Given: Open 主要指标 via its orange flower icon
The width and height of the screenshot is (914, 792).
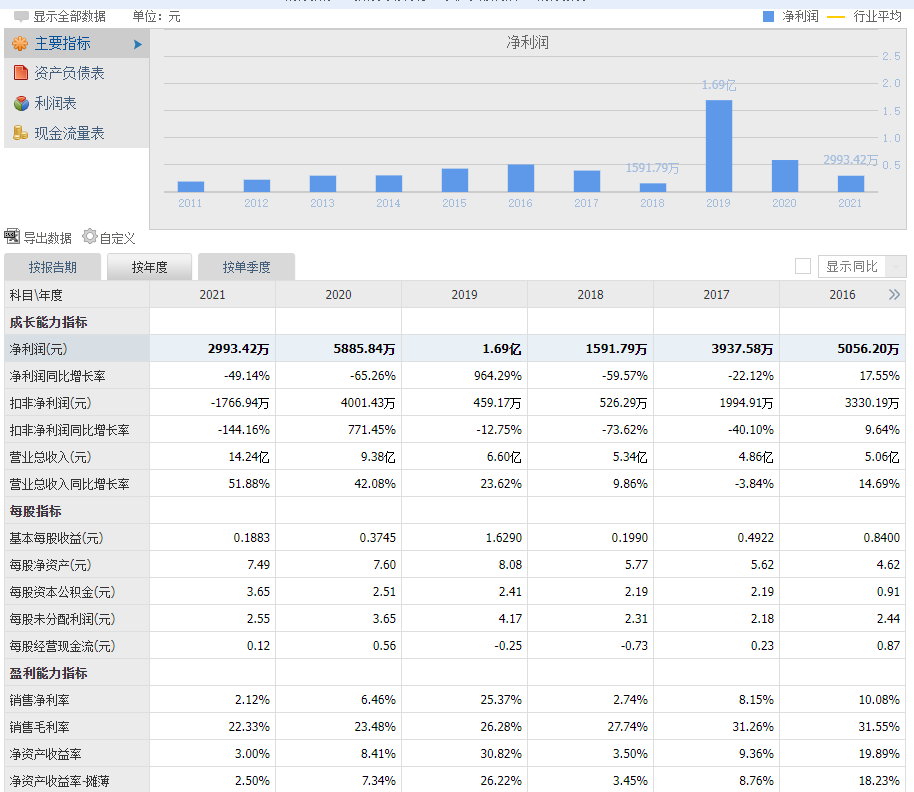Looking at the screenshot, I should 20,43.
